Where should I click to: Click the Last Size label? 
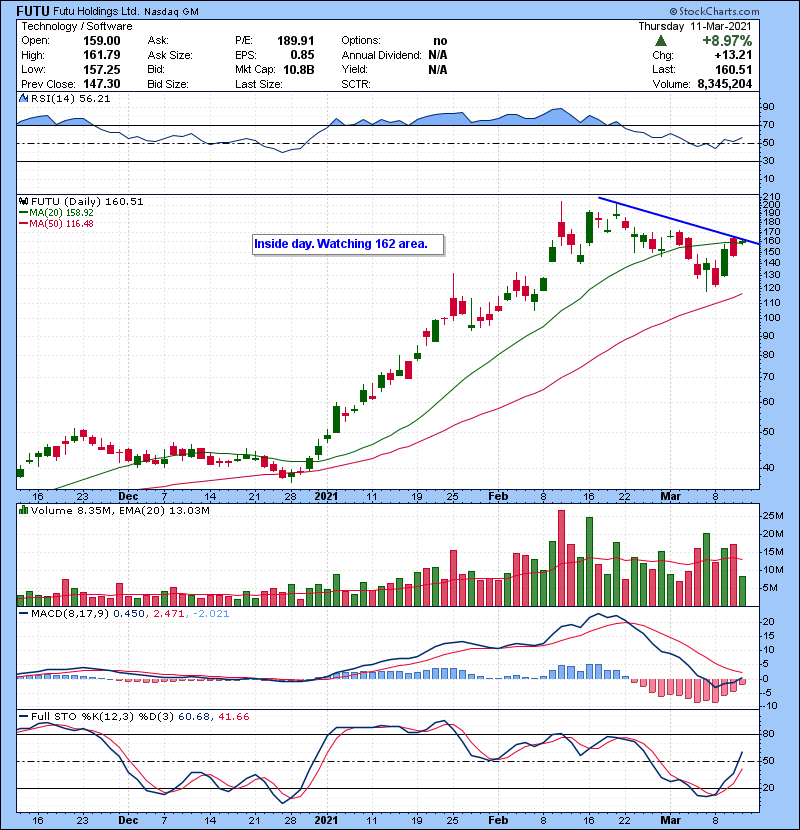(259, 84)
